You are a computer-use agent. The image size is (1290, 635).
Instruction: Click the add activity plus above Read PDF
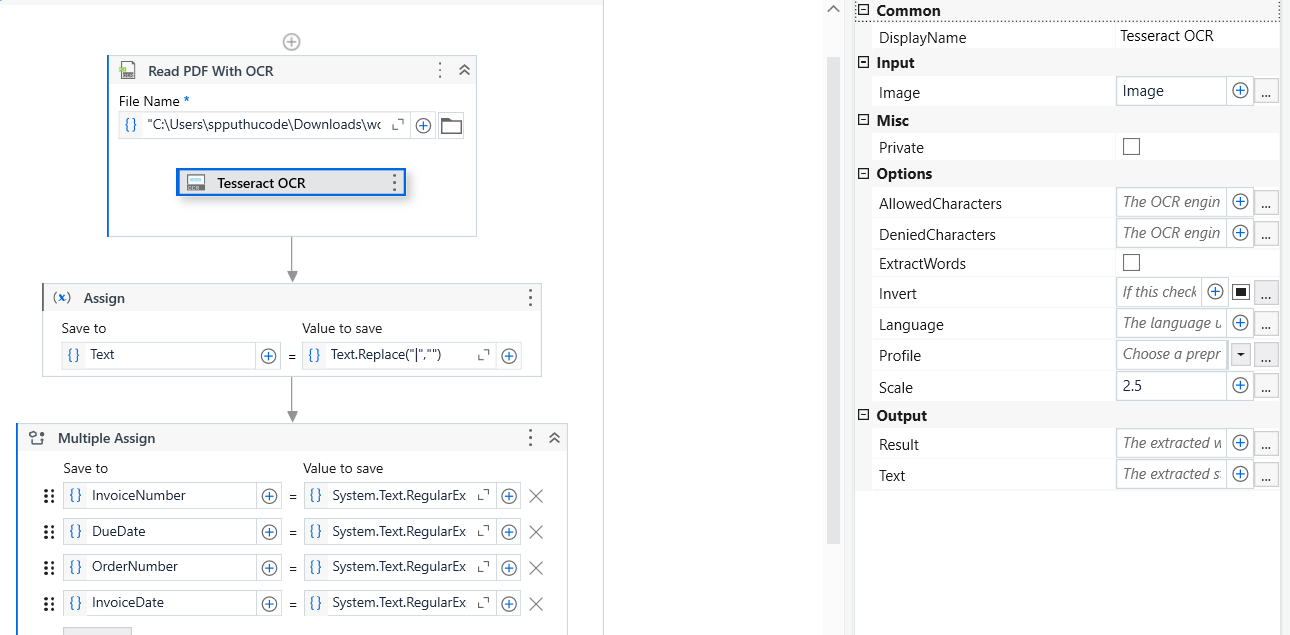tap(291, 42)
